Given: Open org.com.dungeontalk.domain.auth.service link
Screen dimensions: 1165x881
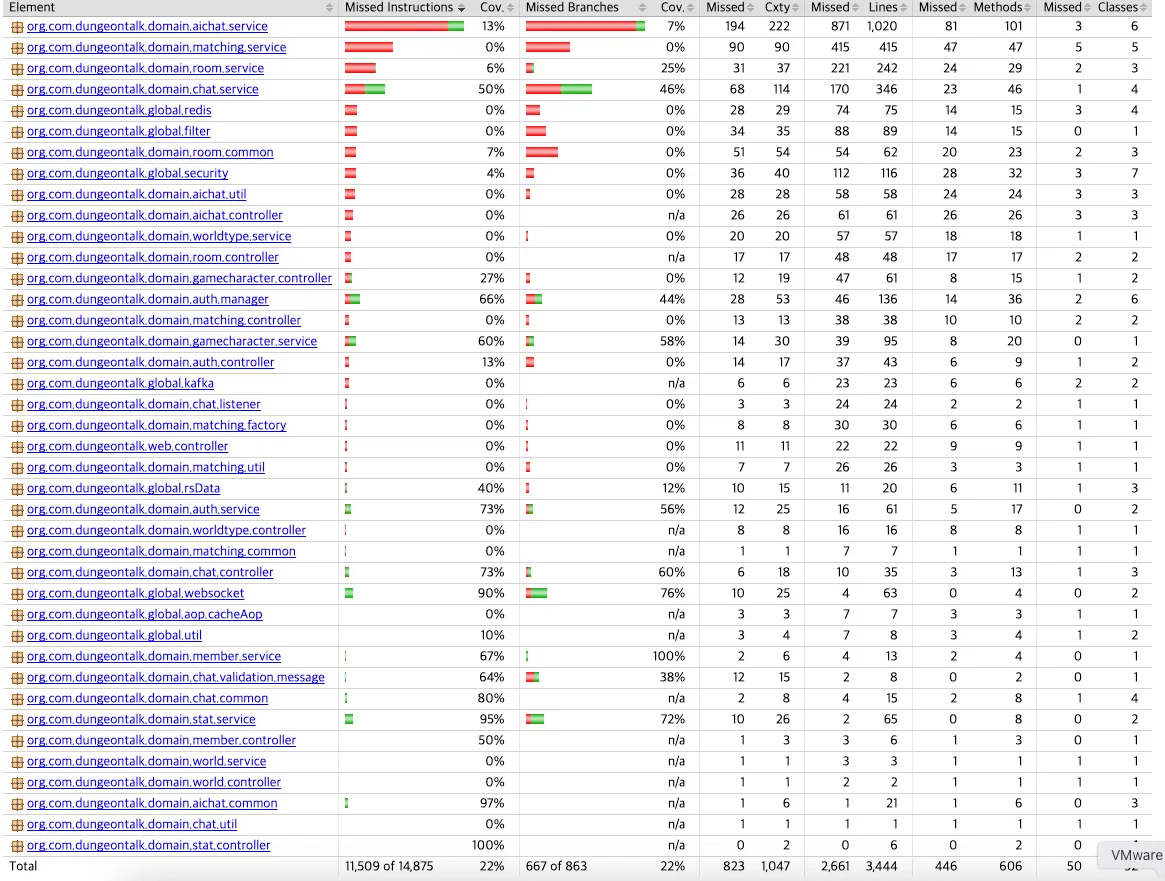Looking at the screenshot, I should tap(143, 510).
